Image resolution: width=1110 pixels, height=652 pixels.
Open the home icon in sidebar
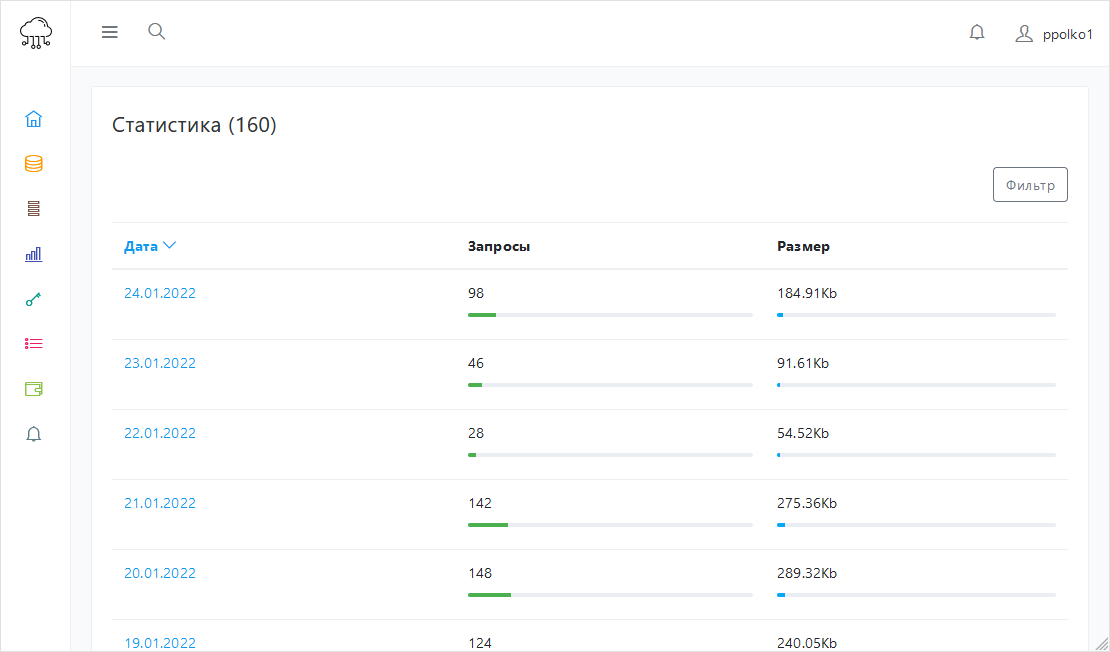34,119
